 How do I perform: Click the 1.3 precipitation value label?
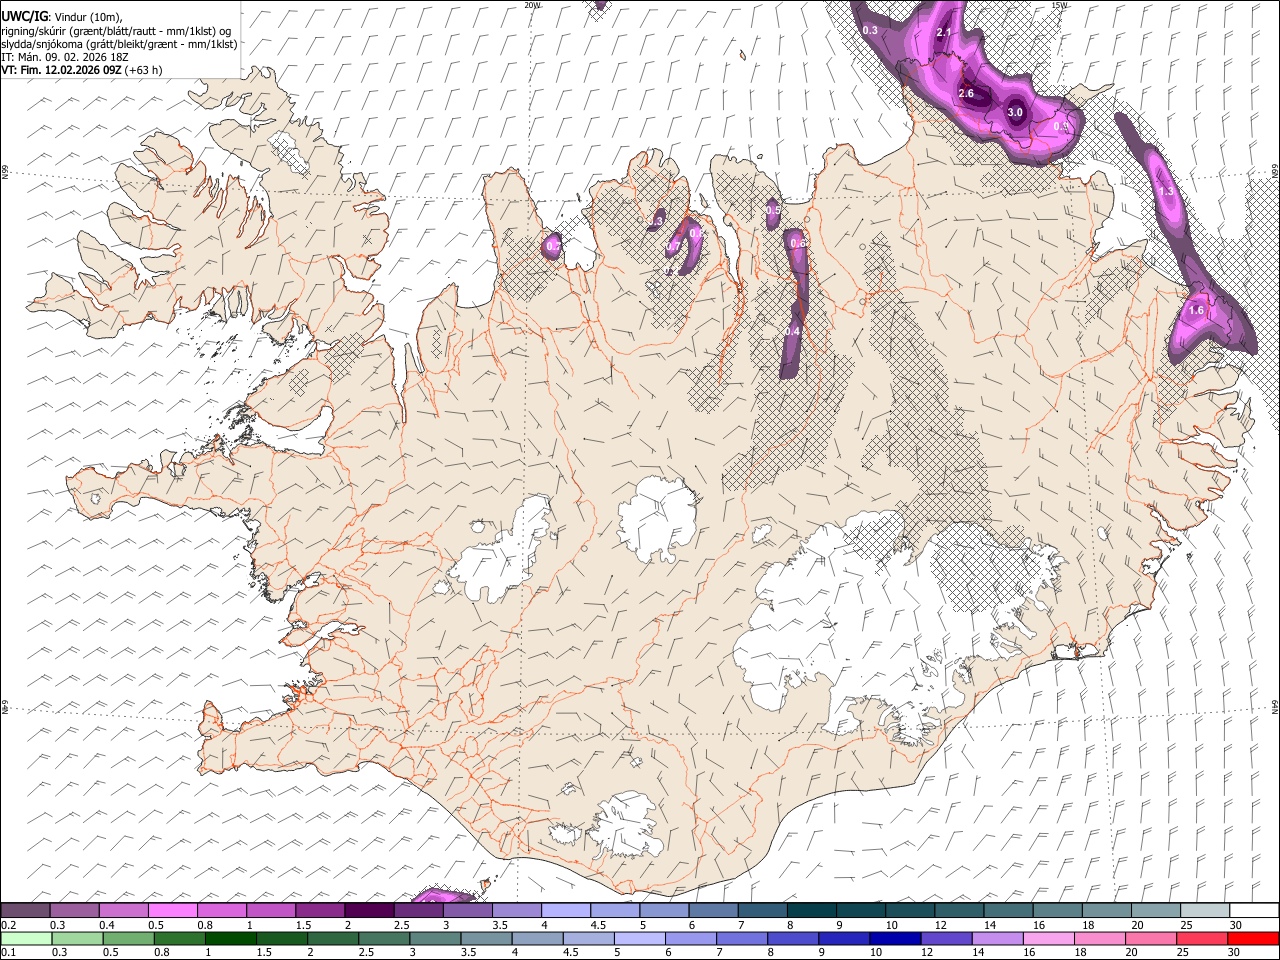[1165, 191]
